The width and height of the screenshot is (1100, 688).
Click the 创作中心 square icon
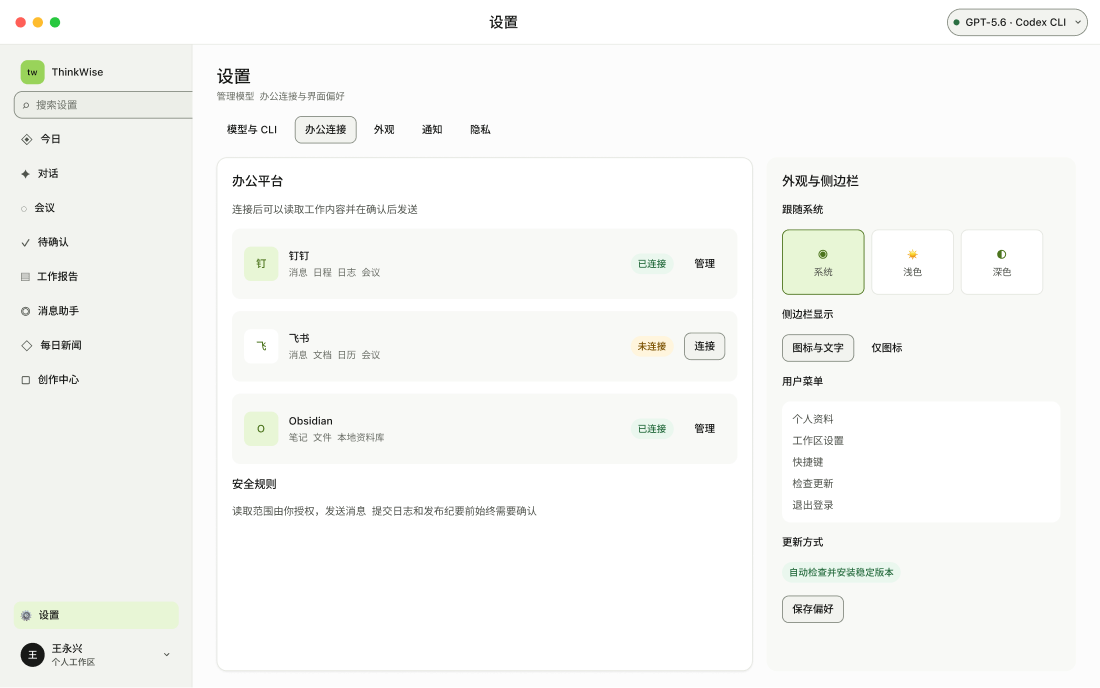point(25,380)
